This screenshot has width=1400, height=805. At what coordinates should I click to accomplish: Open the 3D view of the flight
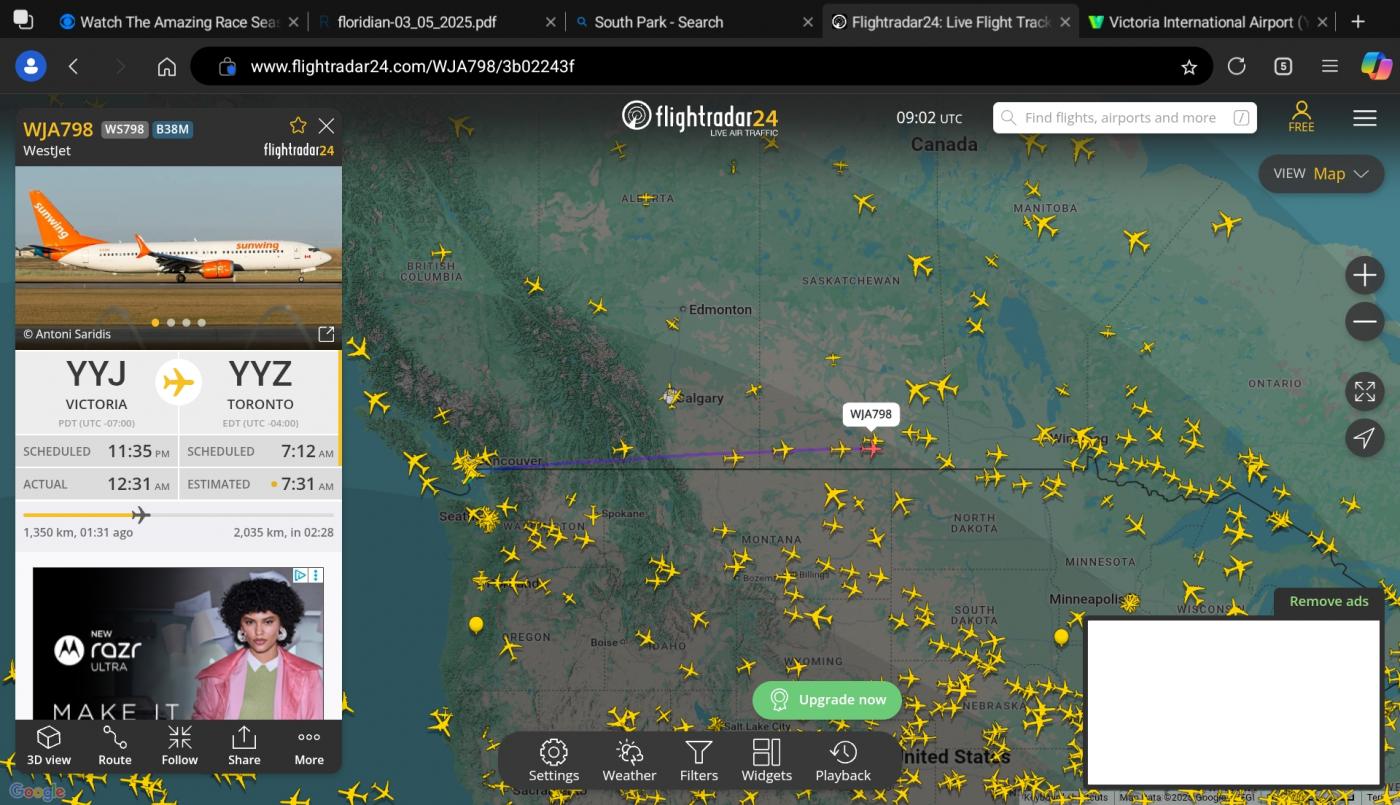[49, 746]
